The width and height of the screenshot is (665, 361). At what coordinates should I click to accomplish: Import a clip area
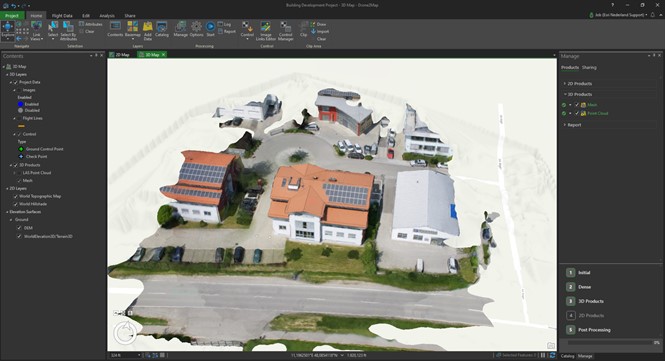(x=320, y=31)
